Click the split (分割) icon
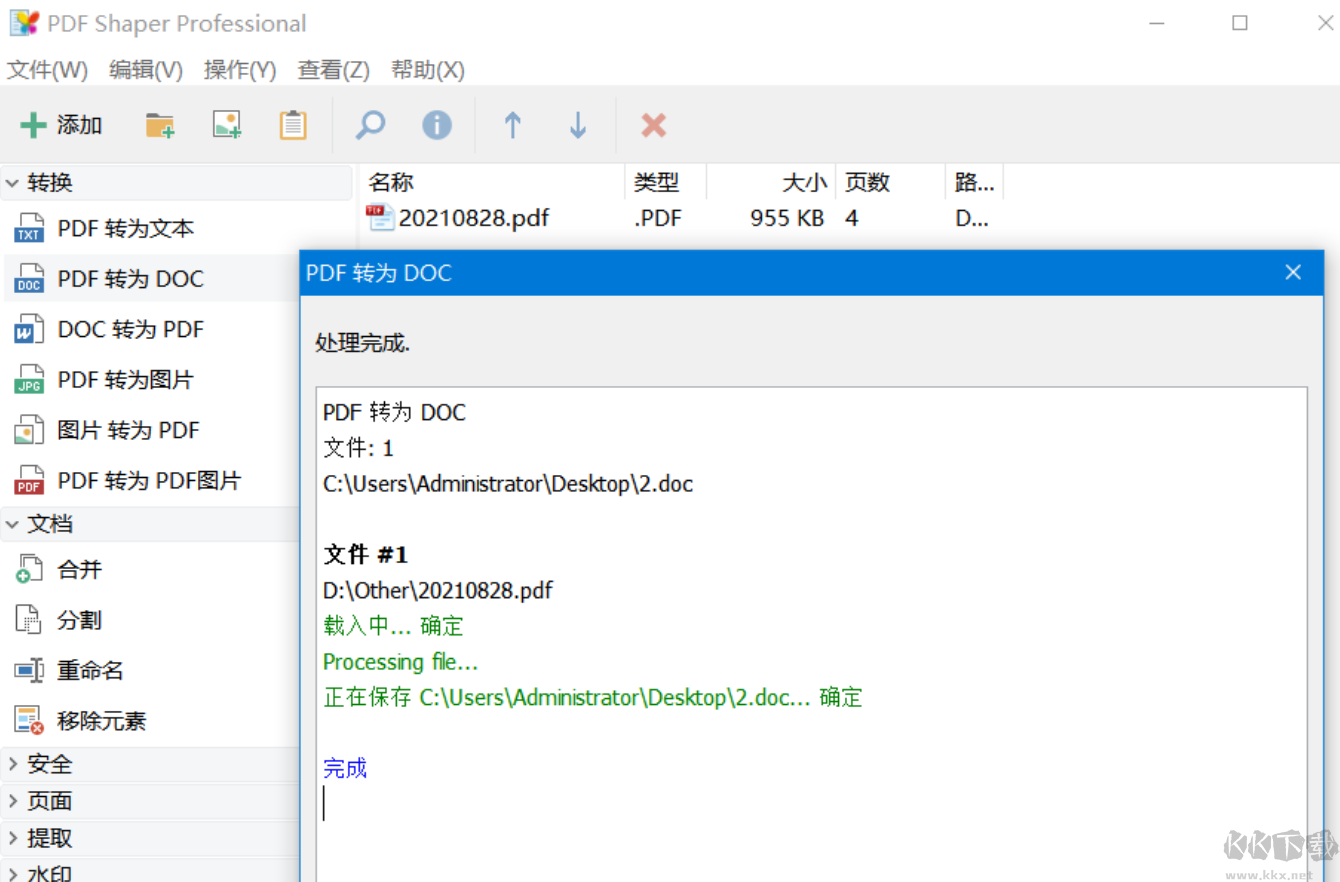 [29, 620]
